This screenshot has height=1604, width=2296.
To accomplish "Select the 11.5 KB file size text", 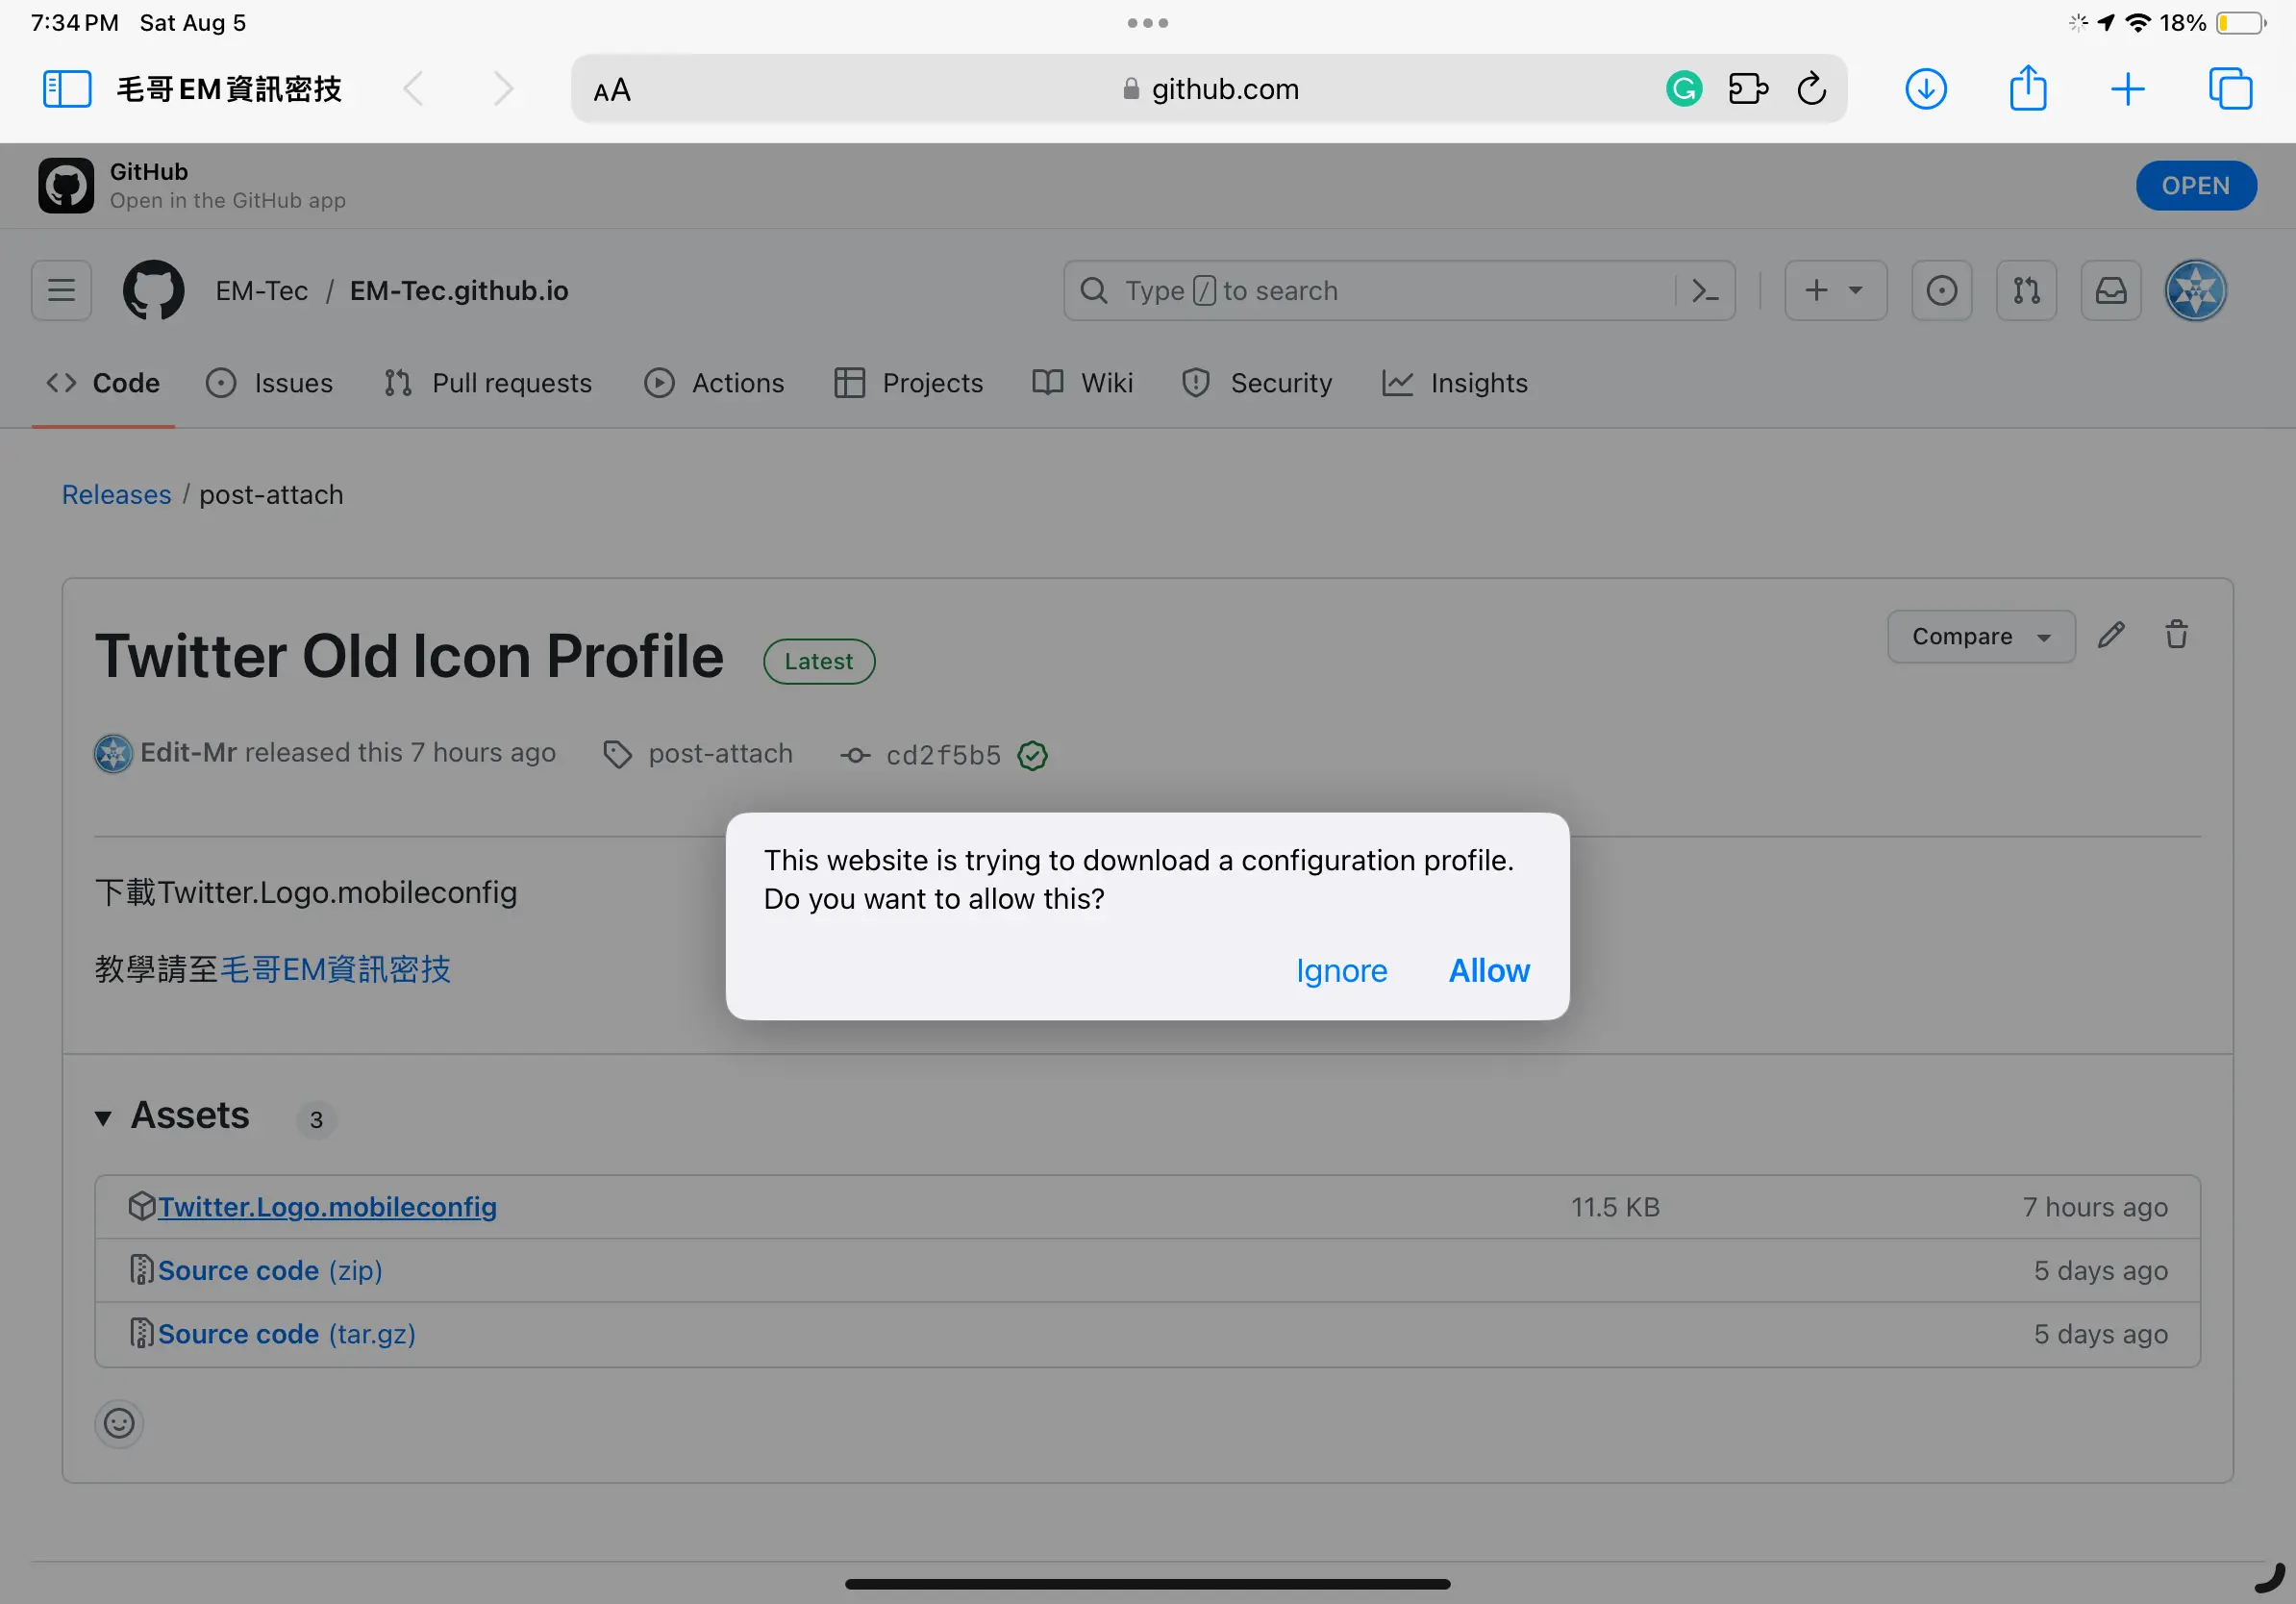I will pyautogui.click(x=1615, y=1208).
